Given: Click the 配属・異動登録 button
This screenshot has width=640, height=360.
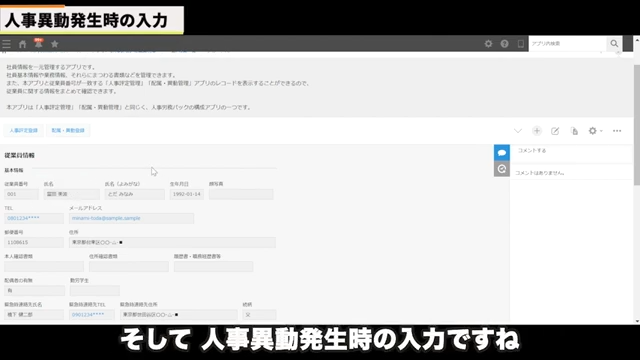Looking at the screenshot, I should tap(68, 131).
